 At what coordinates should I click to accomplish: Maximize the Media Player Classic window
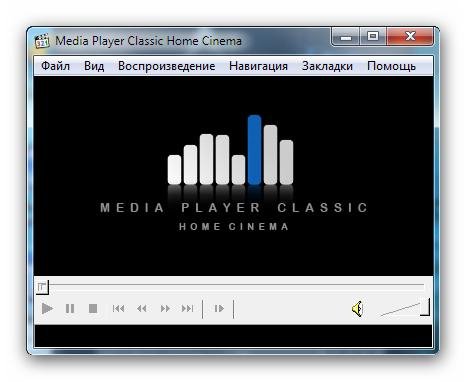(x=373, y=36)
